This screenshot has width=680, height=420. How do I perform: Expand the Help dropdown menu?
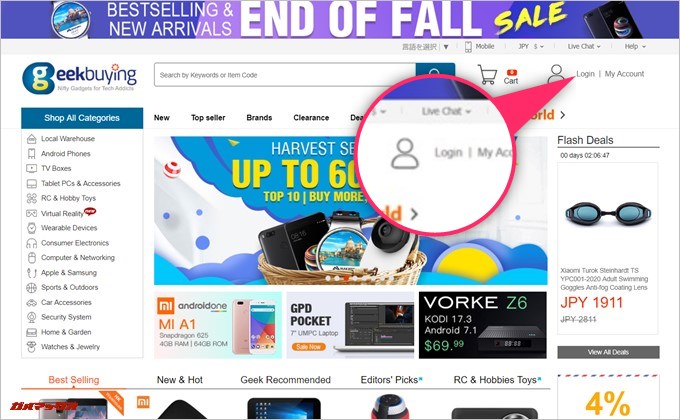tap(635, 46)
